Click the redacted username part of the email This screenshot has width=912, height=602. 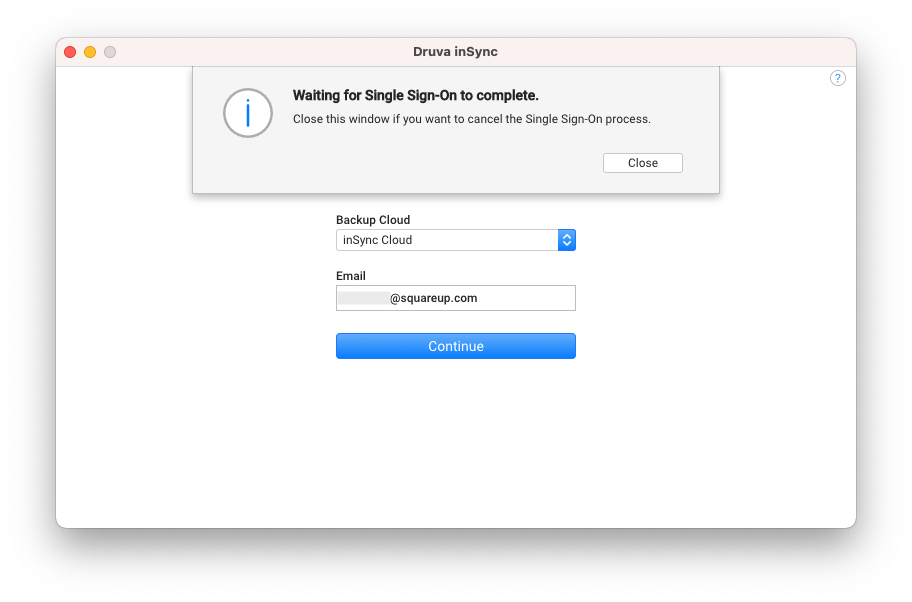pyautogui.click(x=364, y=298)
